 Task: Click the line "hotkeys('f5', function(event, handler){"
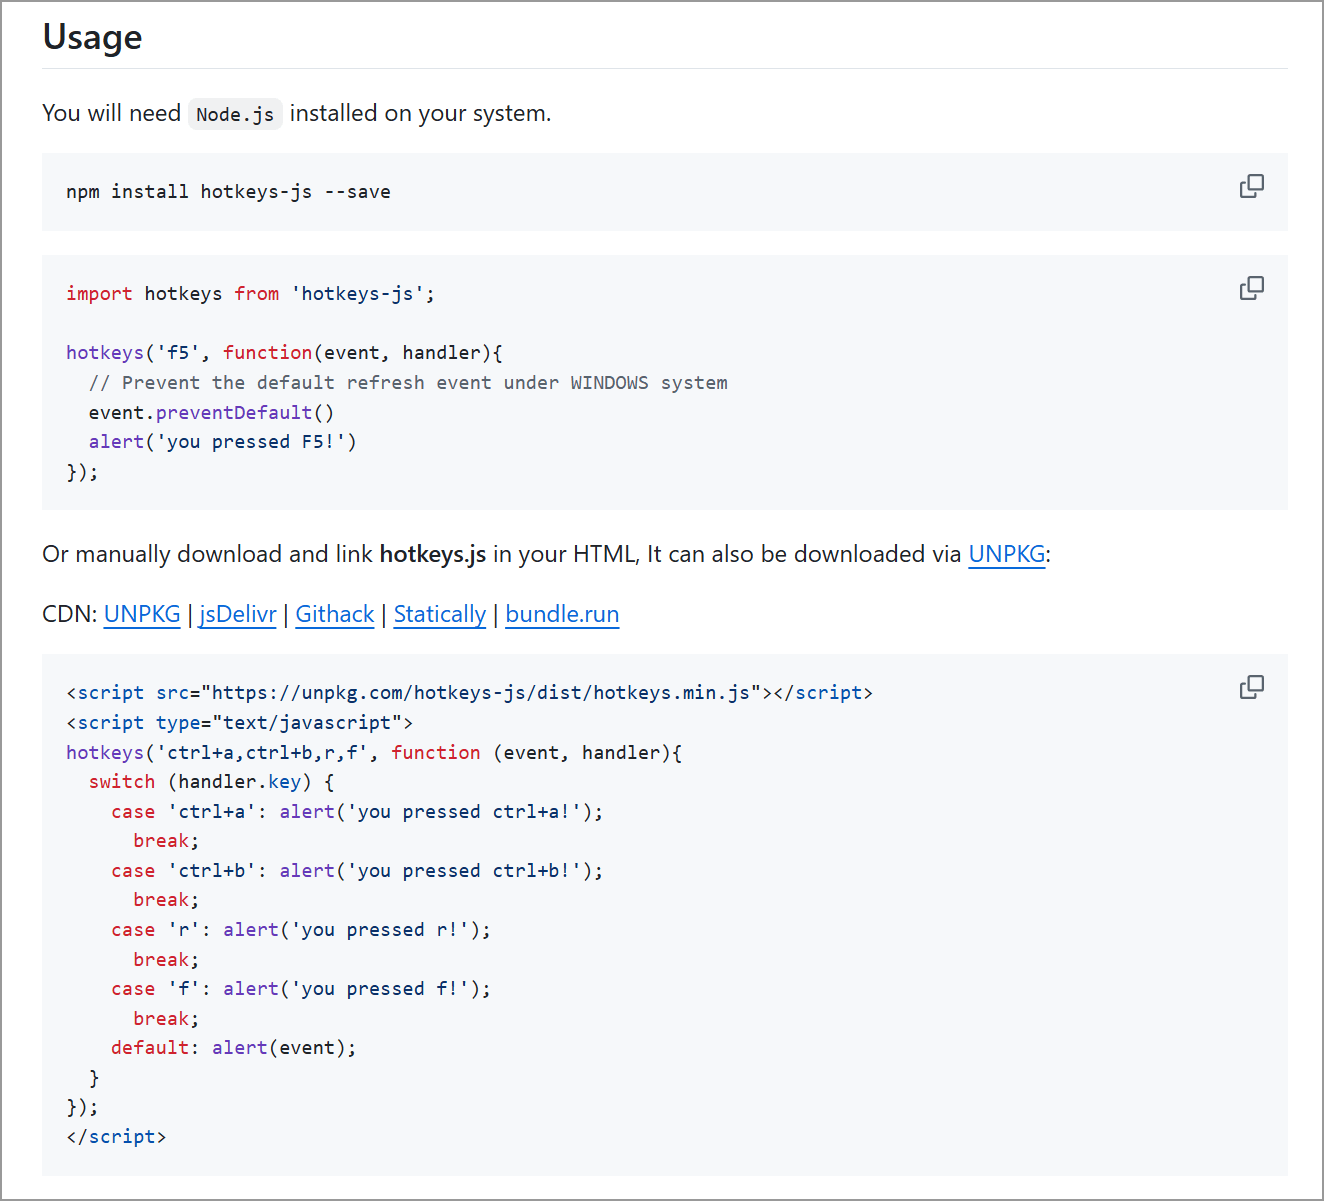pos(285,353)
